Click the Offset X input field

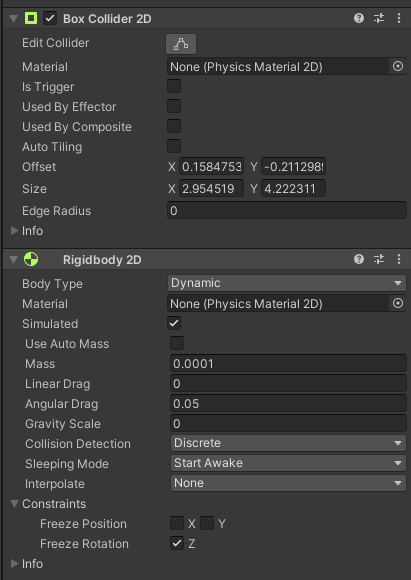211,167
